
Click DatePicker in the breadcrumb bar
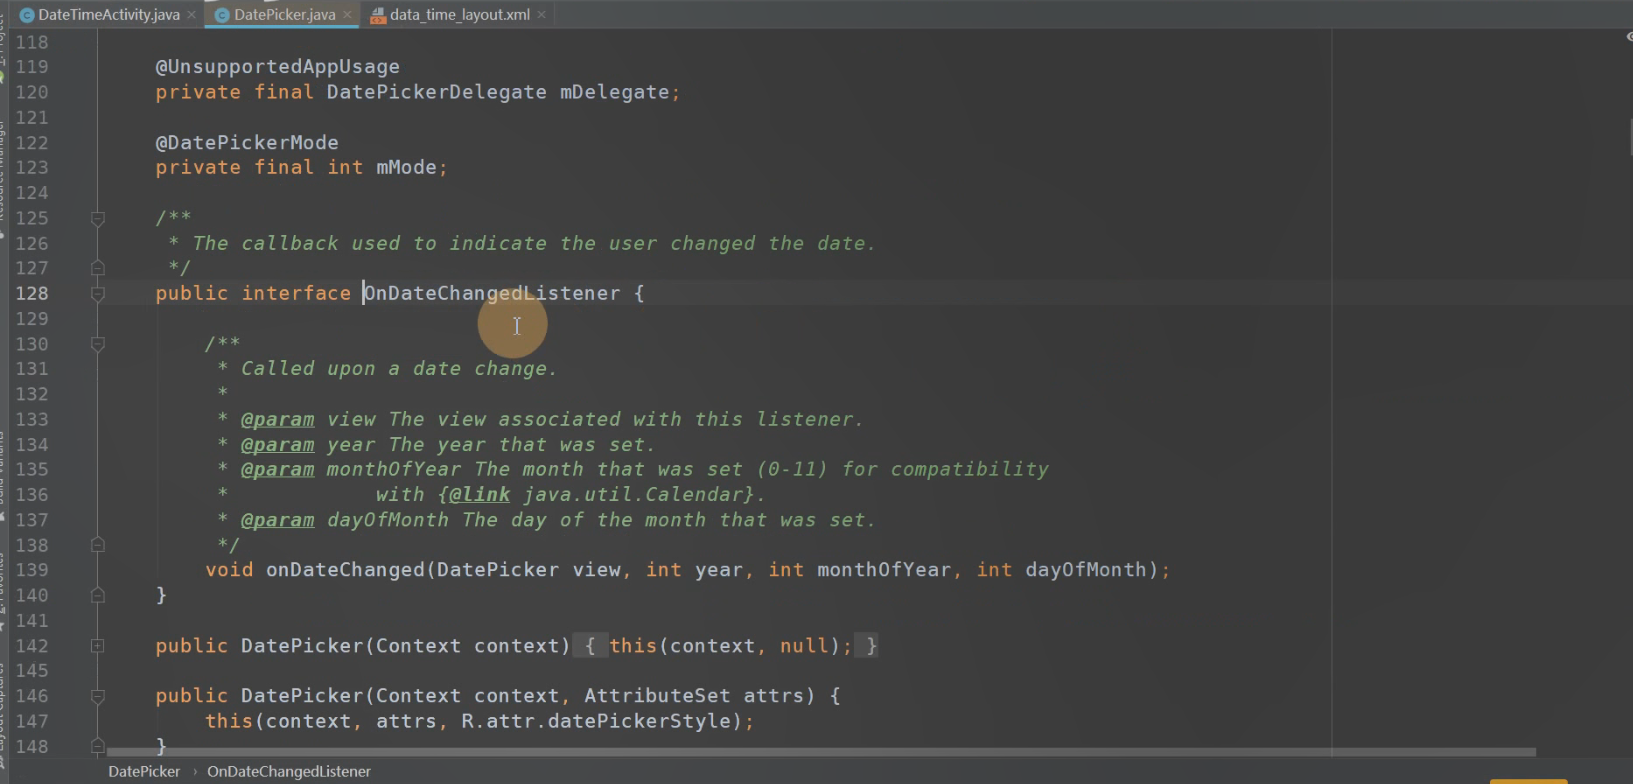[x=144, y=772]
